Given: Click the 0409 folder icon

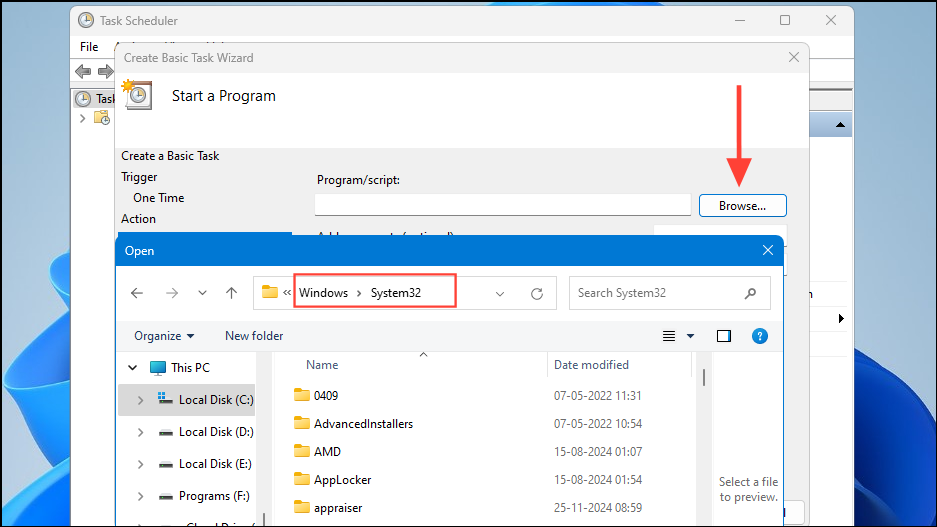Looking at the screenshot, I should point(302,395).
